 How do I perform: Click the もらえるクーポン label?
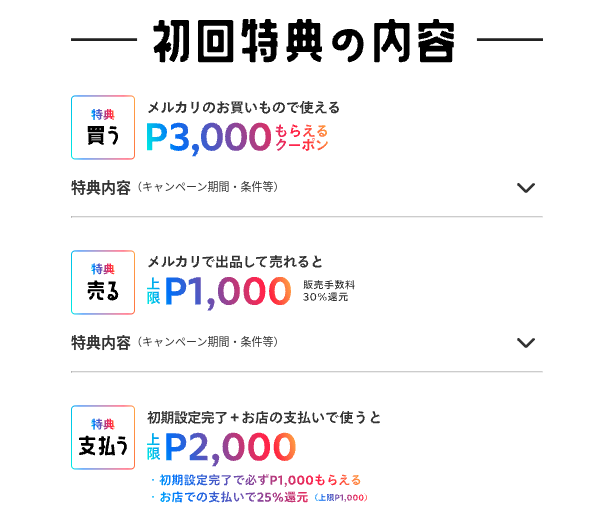click(301, 138)
